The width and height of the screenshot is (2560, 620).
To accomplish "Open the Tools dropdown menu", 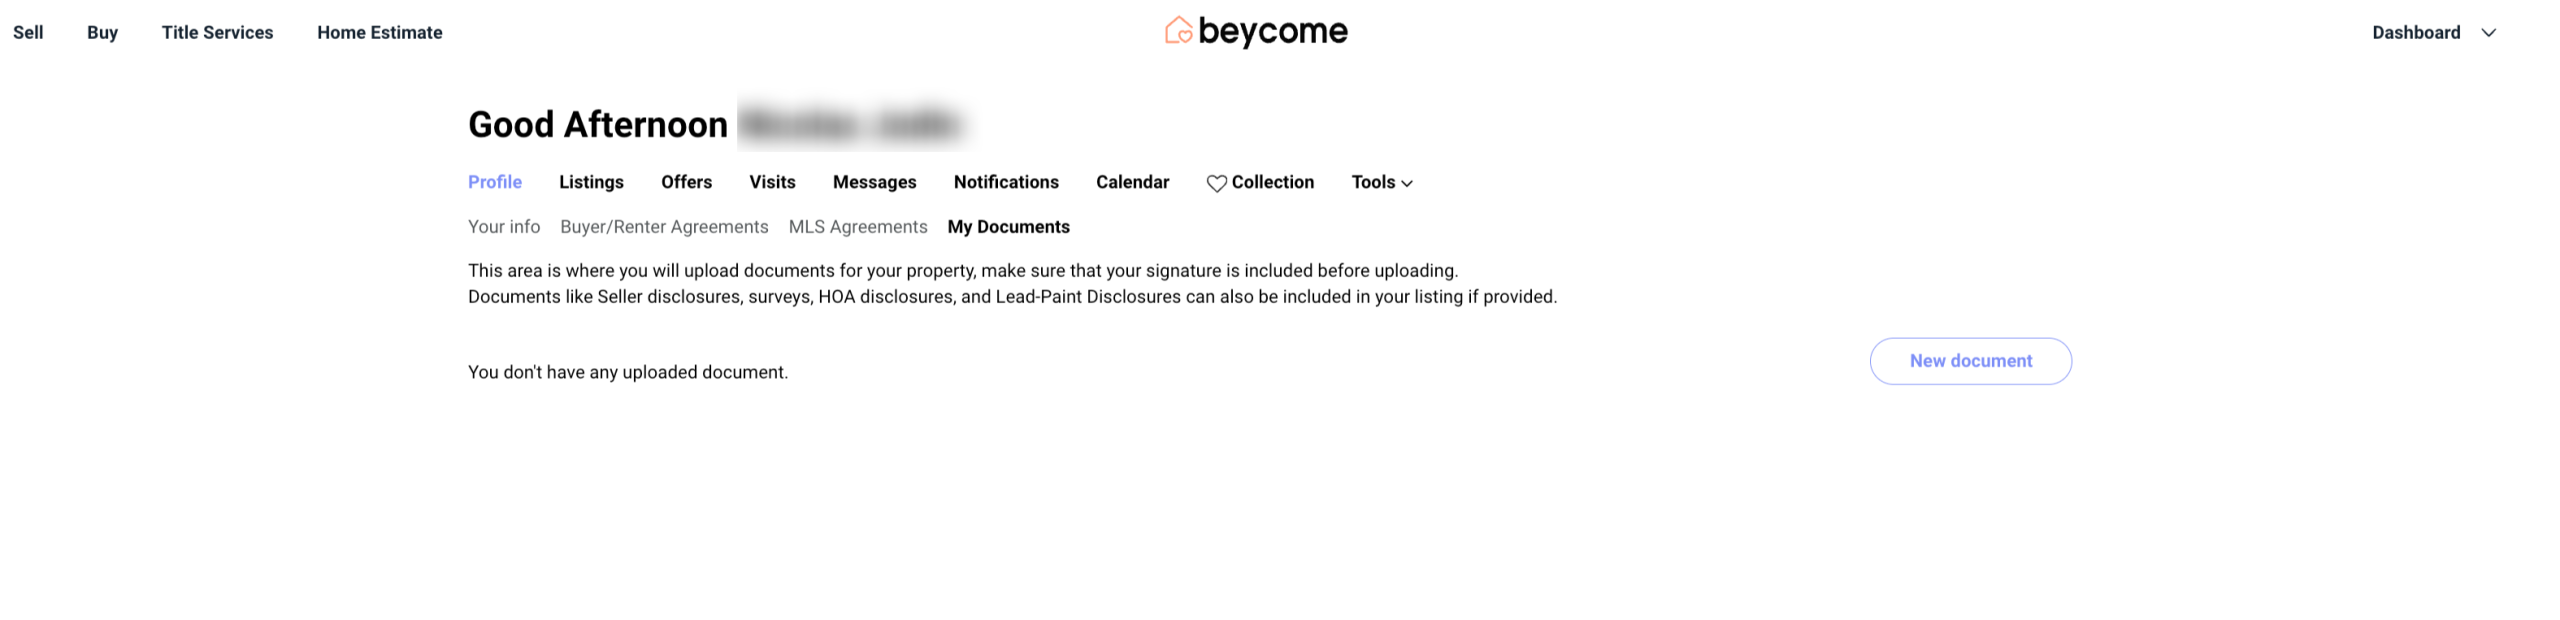I will pyautogui.click(x=1381, y=182).
